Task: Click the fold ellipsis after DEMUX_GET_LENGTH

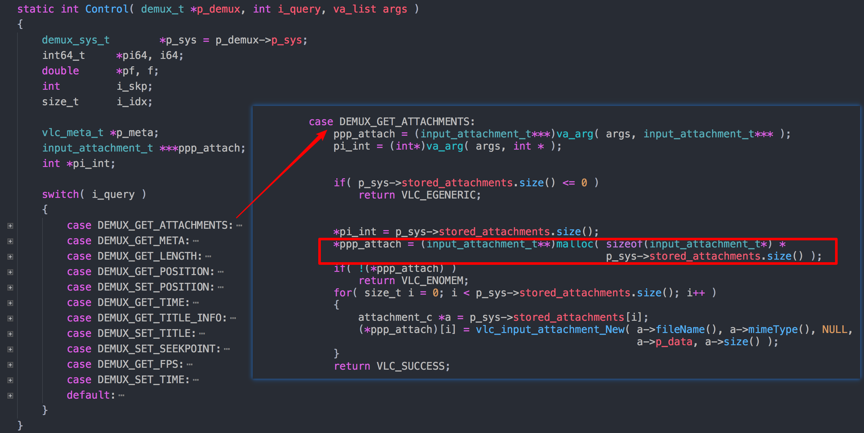Action: point(208,256)
